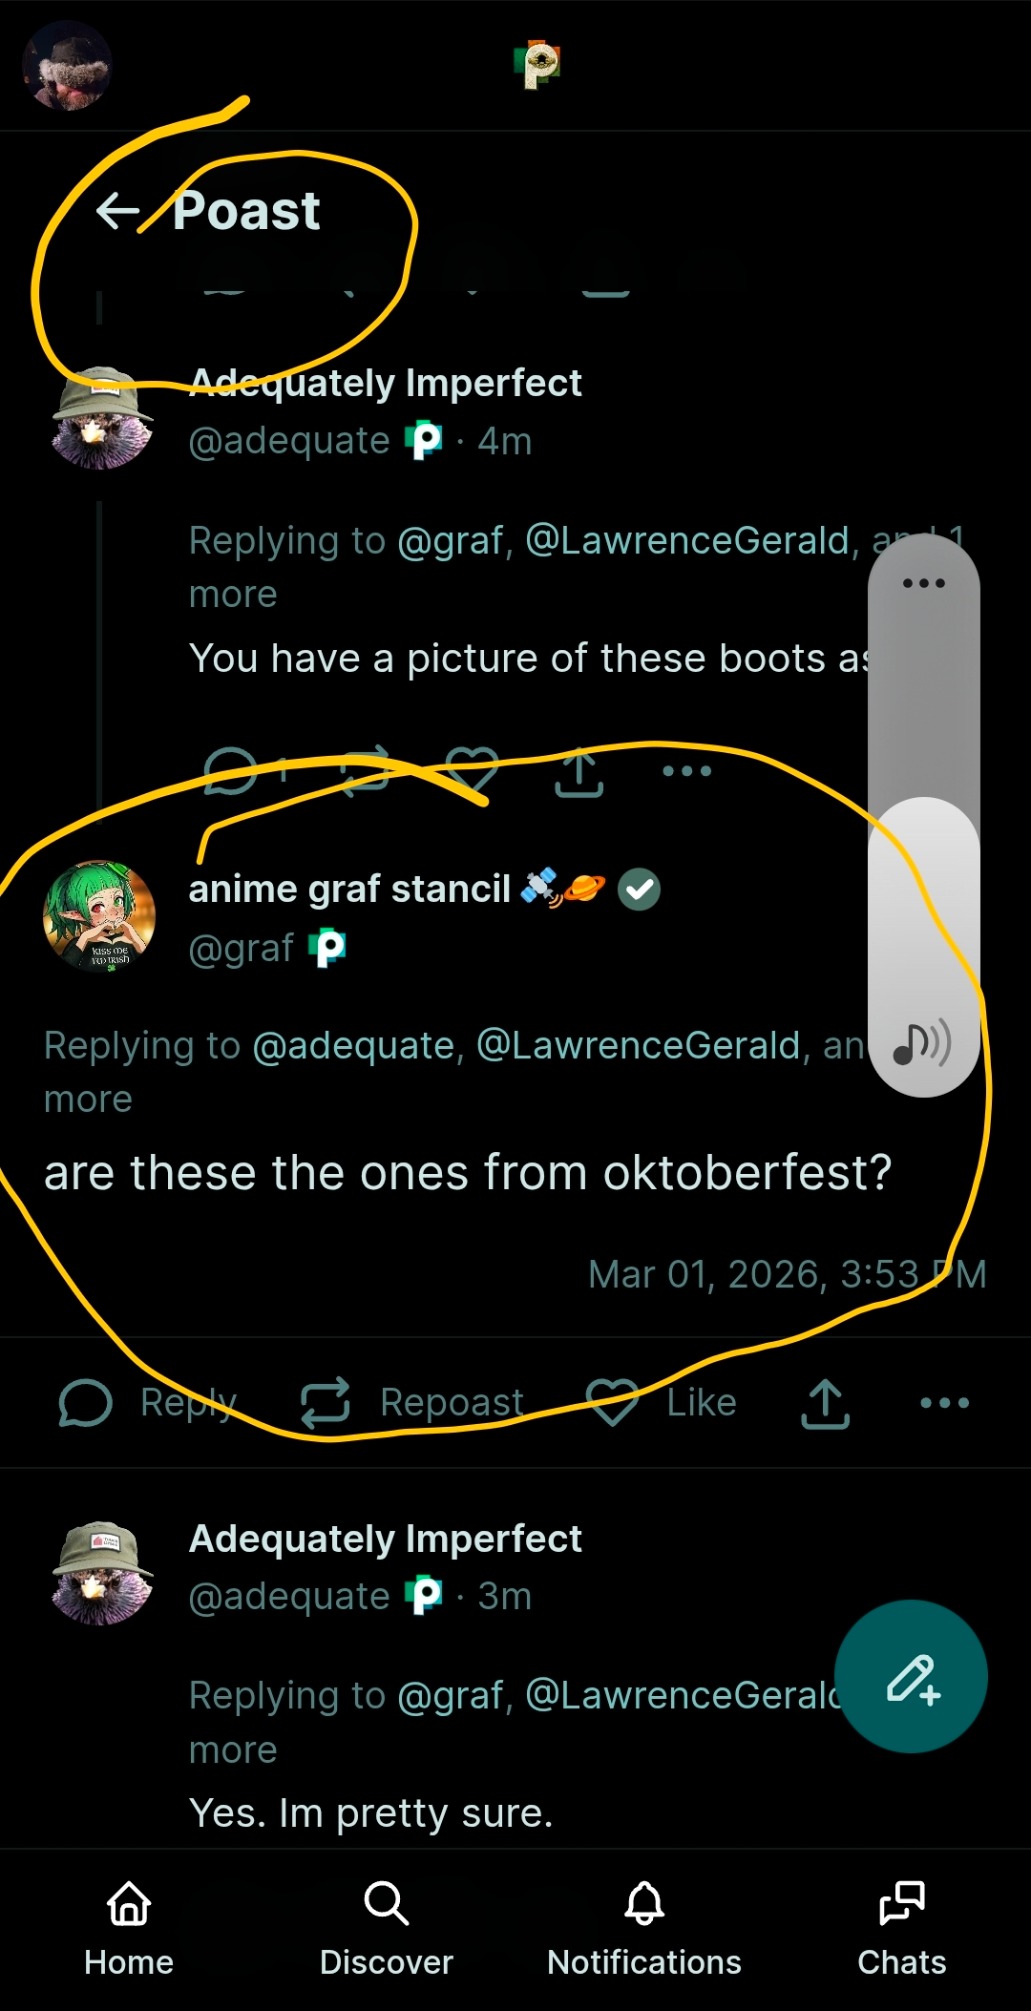Repoast the boots picture post
This screenshot has width=1031, height=2011.
[x=364, y=771]
